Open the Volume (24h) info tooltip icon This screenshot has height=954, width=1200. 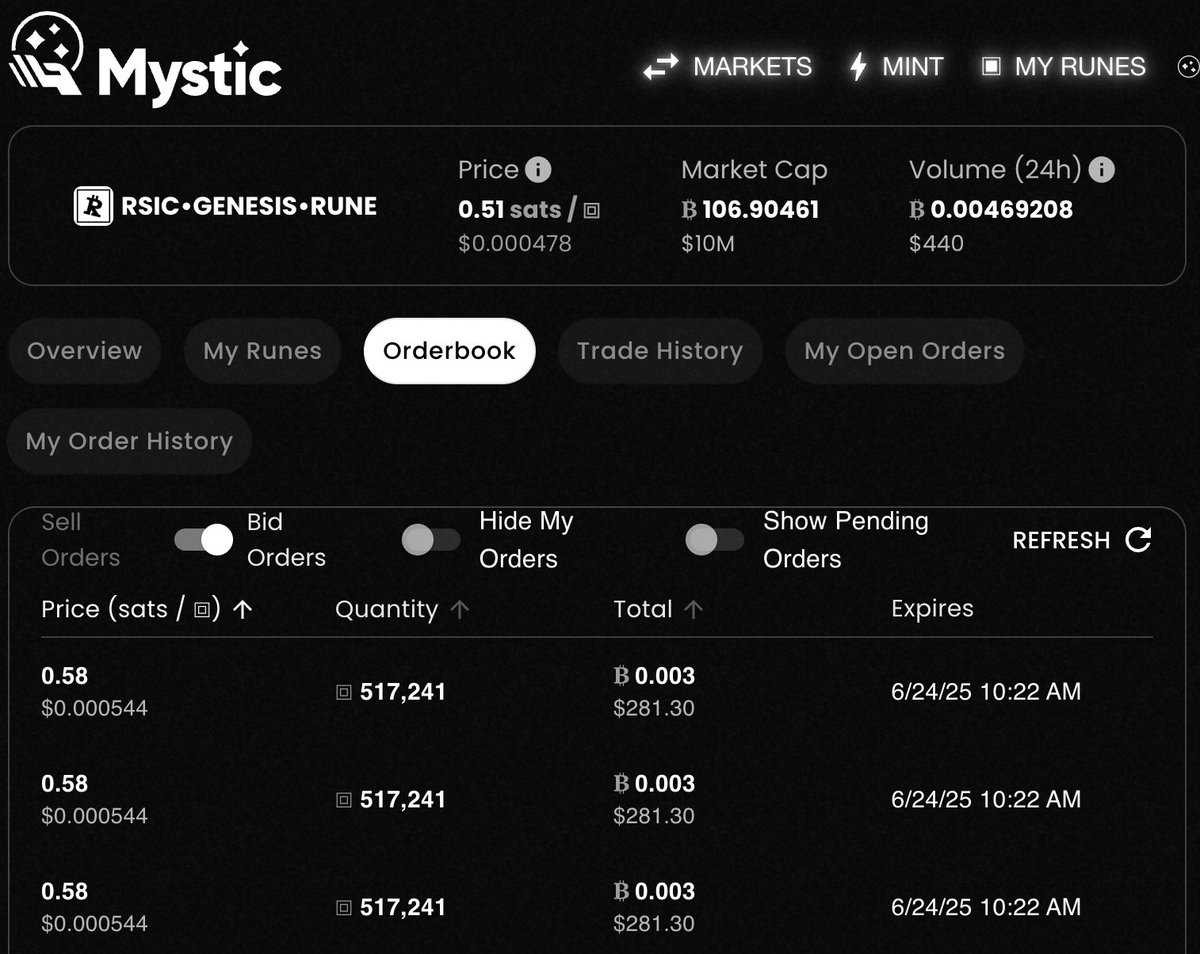(x=1102, y=169)
